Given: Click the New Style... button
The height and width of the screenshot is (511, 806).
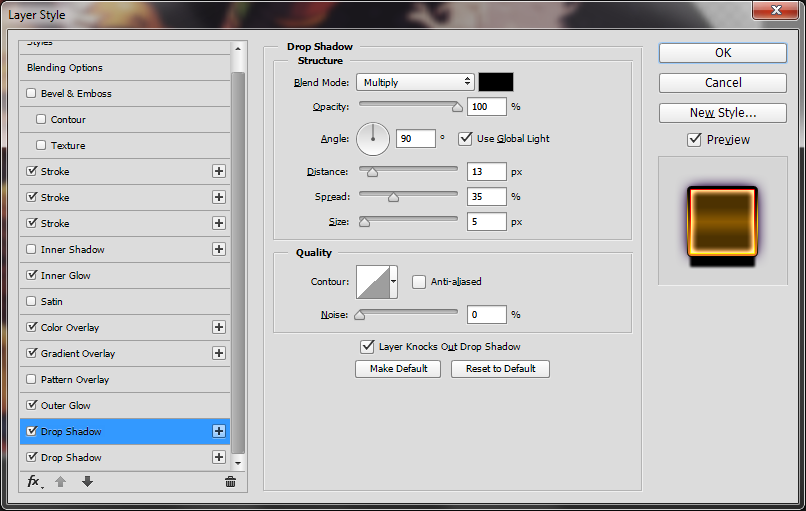Looking at the screenshot, I should [x=723, y=113].
